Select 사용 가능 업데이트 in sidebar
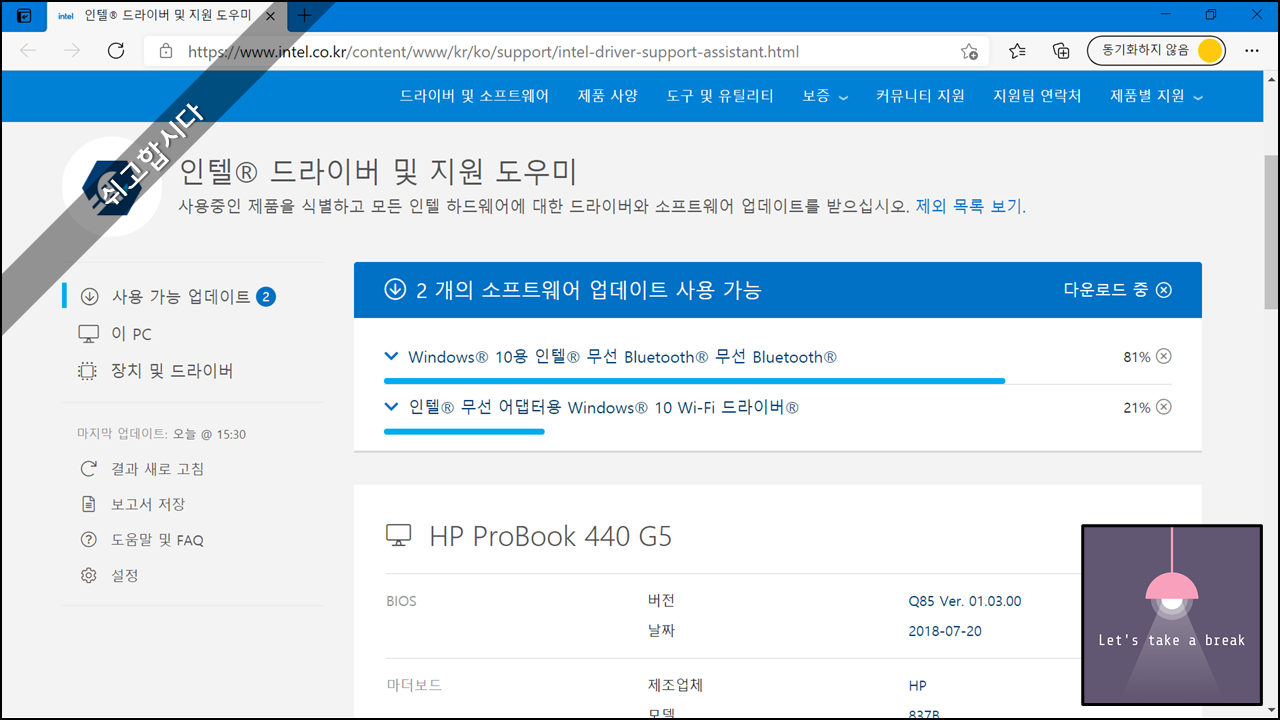This screenshot has height=720, width=1280. pos(181,297)
